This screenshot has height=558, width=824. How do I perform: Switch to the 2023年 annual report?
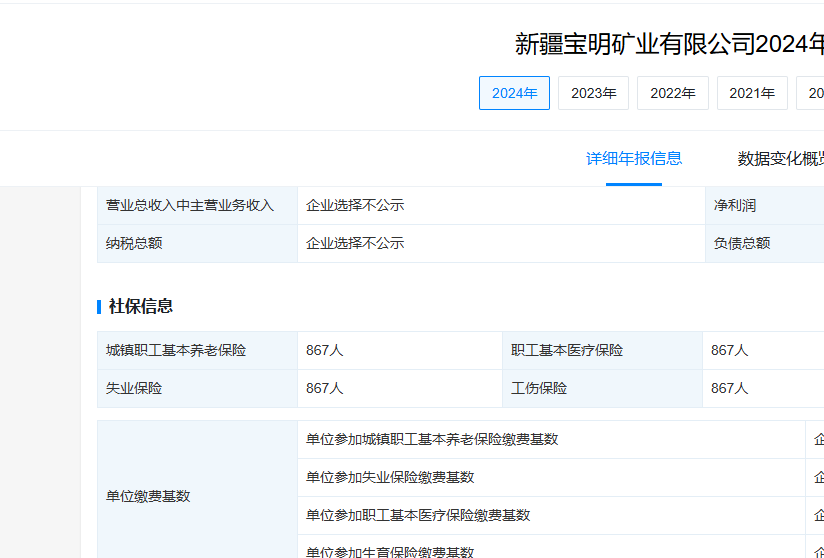(593, 93)
